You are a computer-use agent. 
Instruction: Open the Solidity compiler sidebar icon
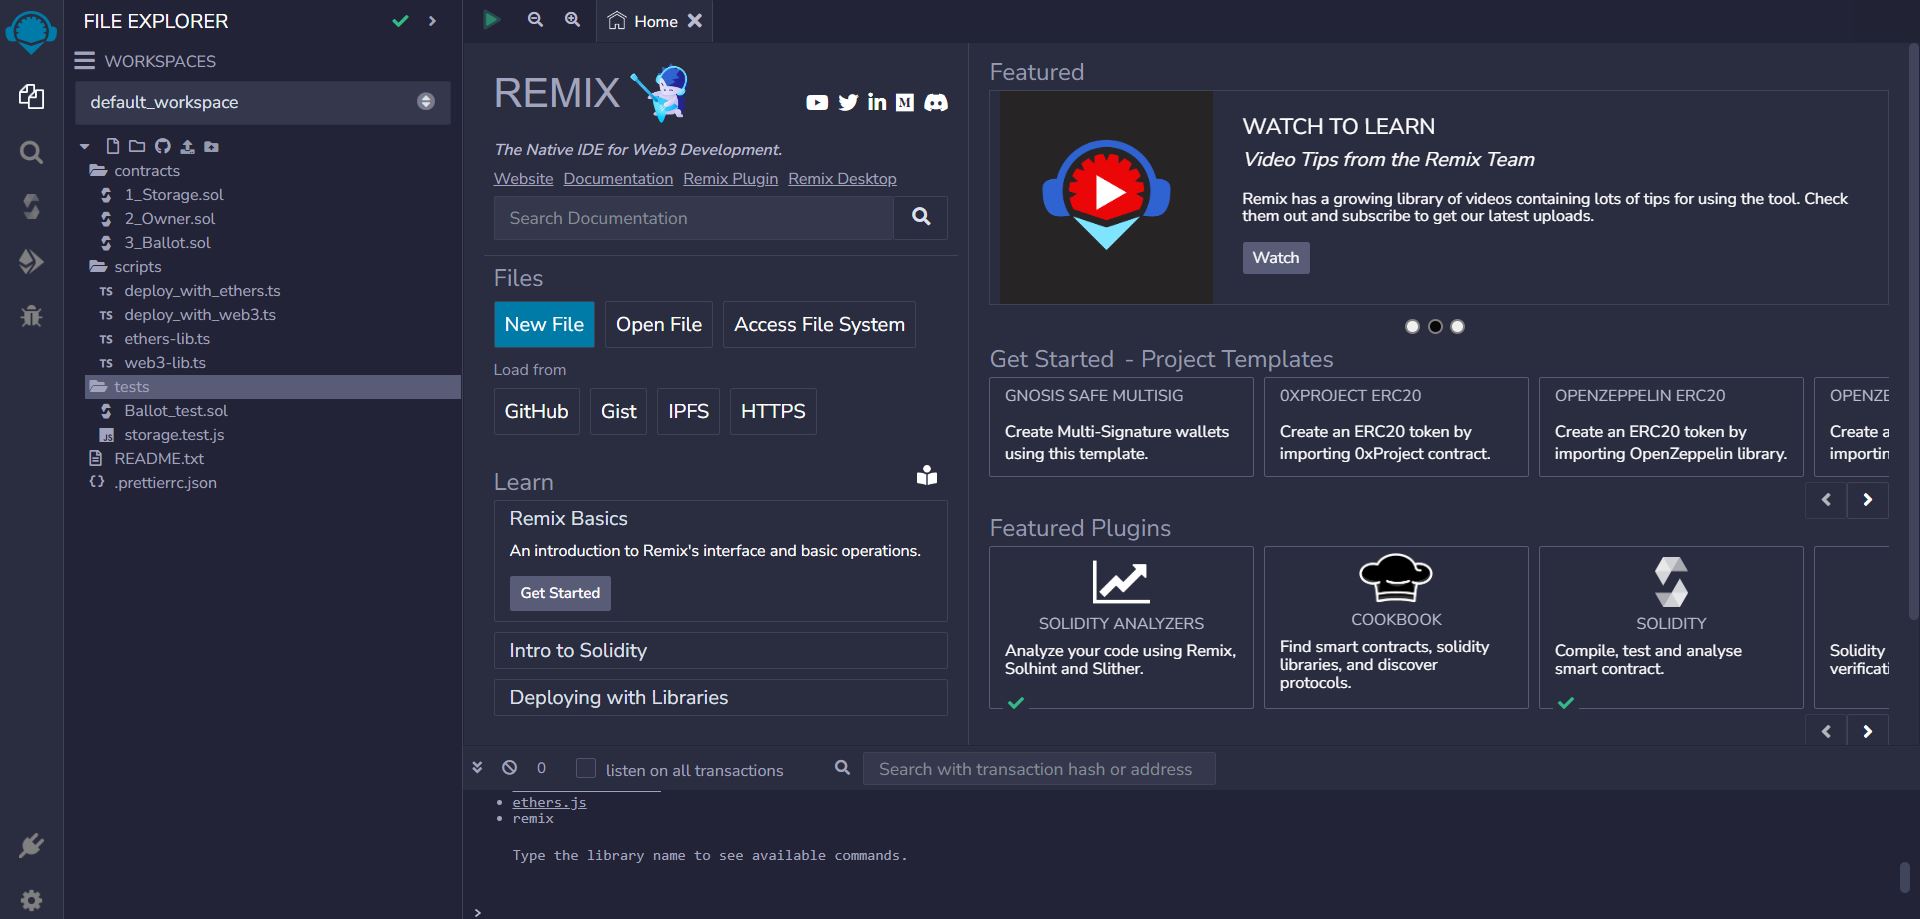(x=31, y=207)
